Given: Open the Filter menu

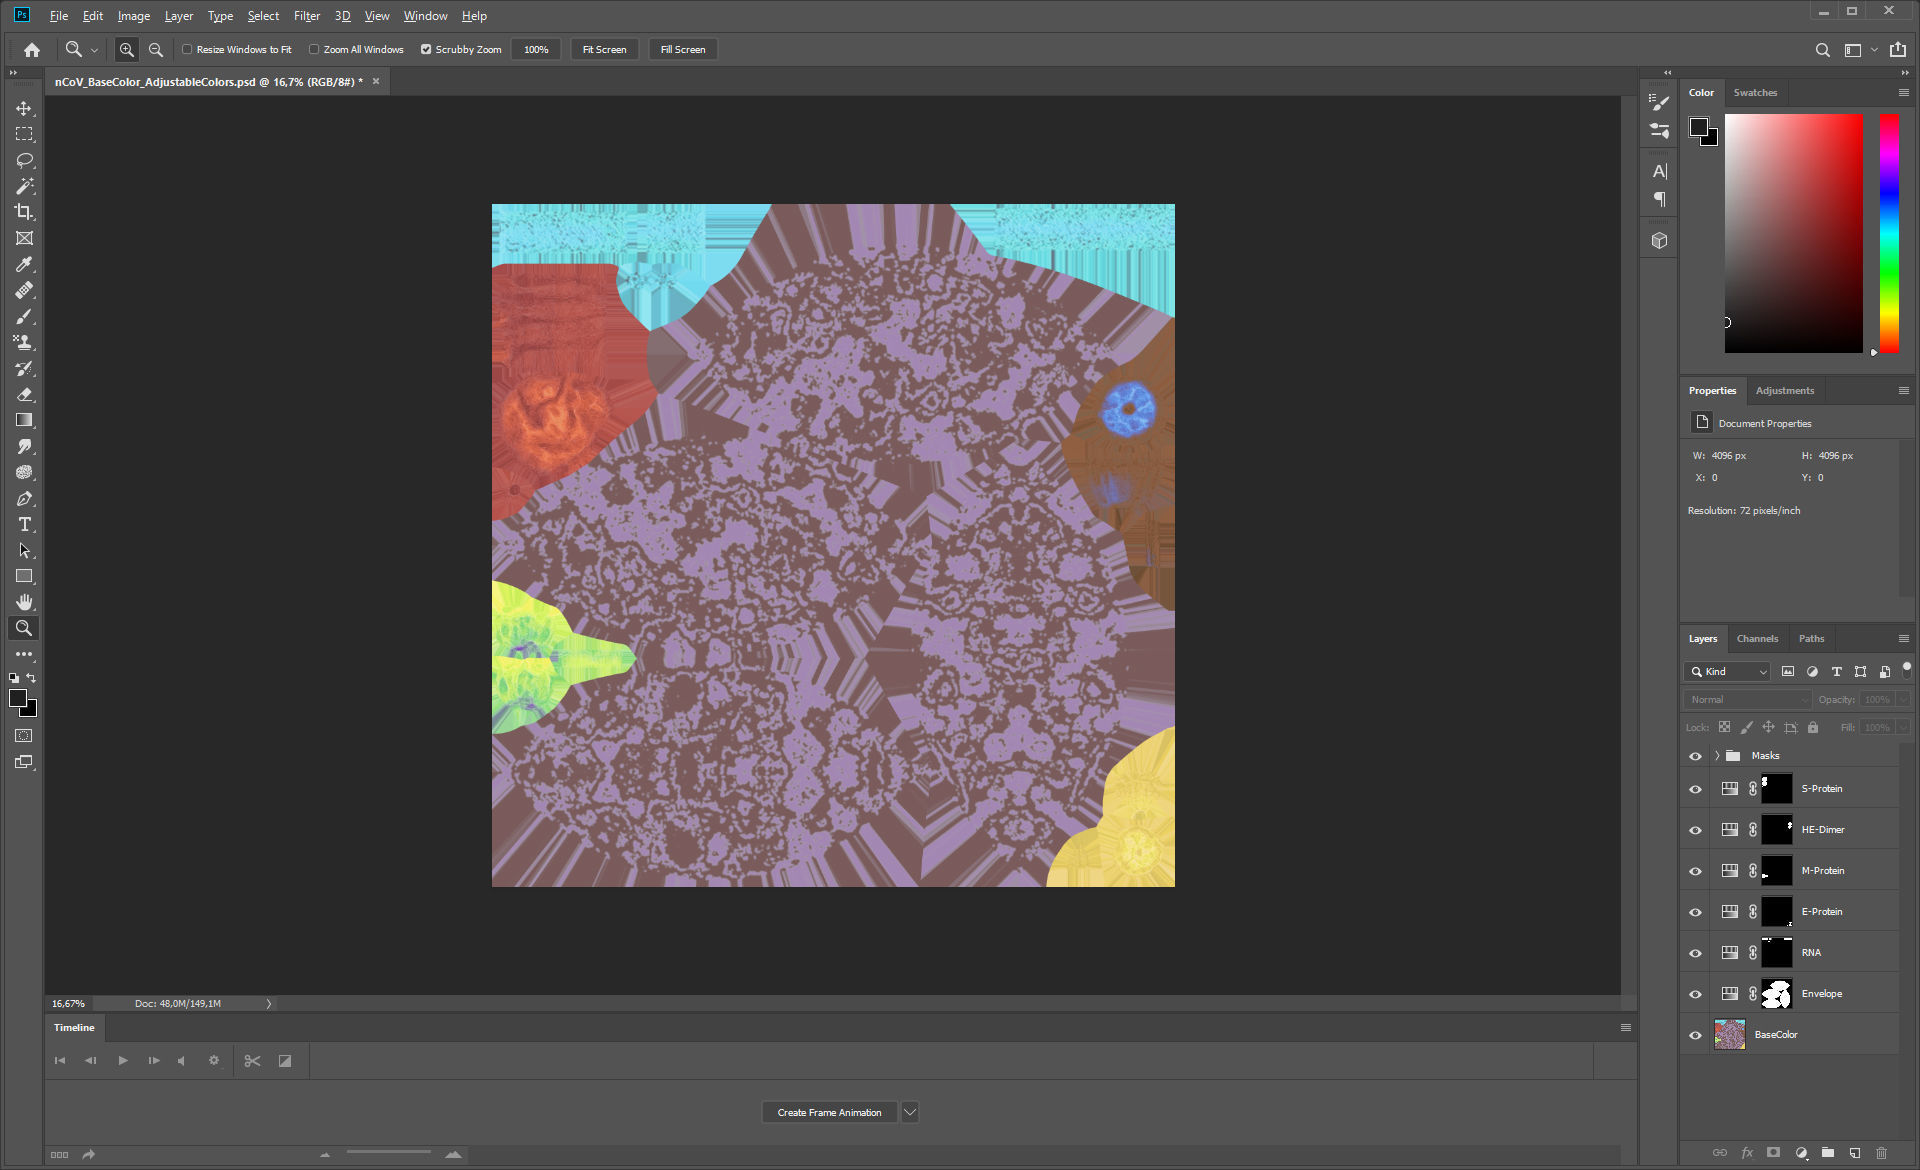Looking at the screenshot, I should [x=306, y=16].
